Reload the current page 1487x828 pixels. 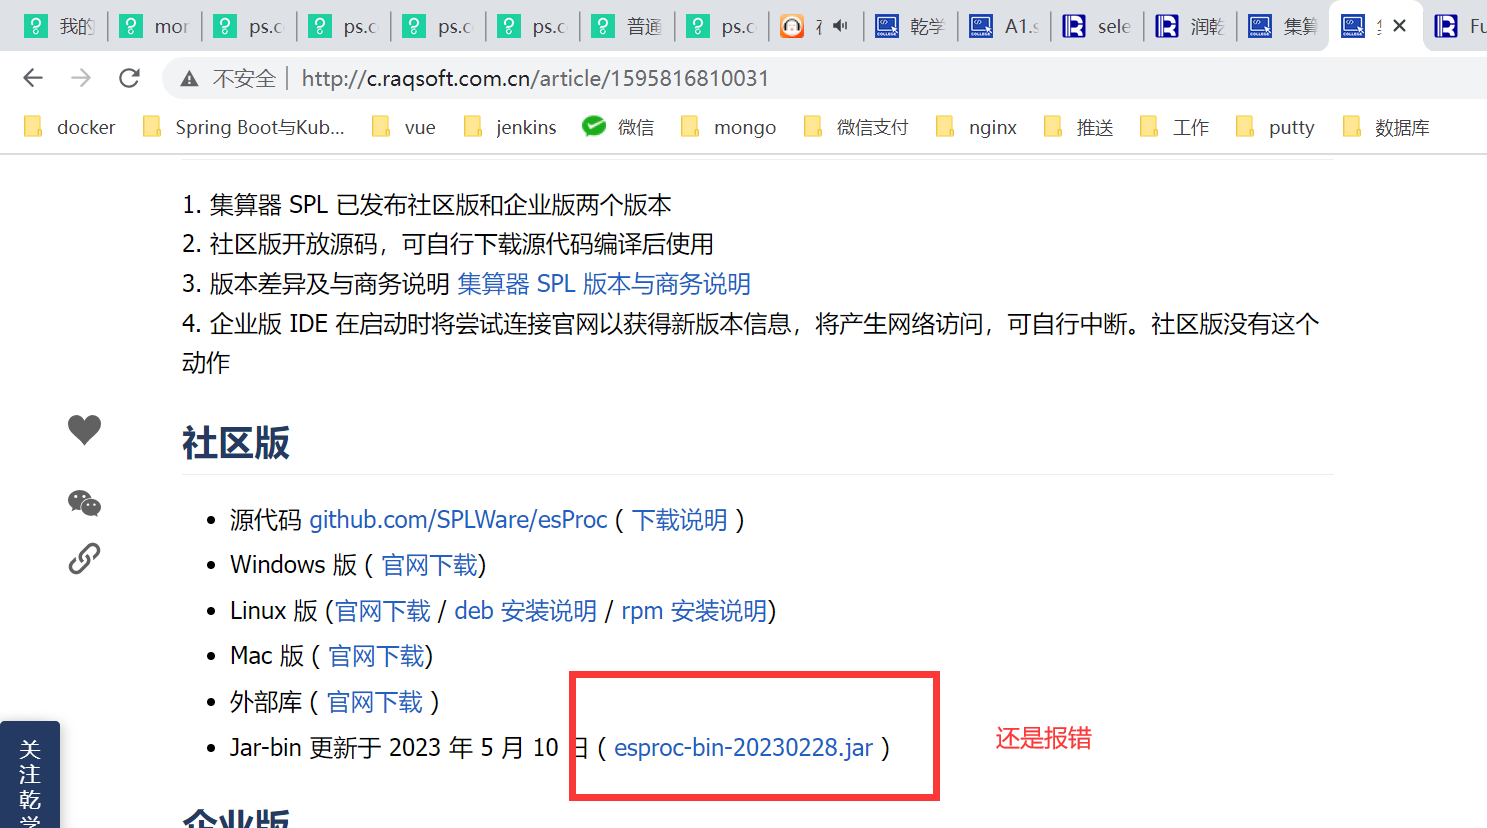point(129,78)
